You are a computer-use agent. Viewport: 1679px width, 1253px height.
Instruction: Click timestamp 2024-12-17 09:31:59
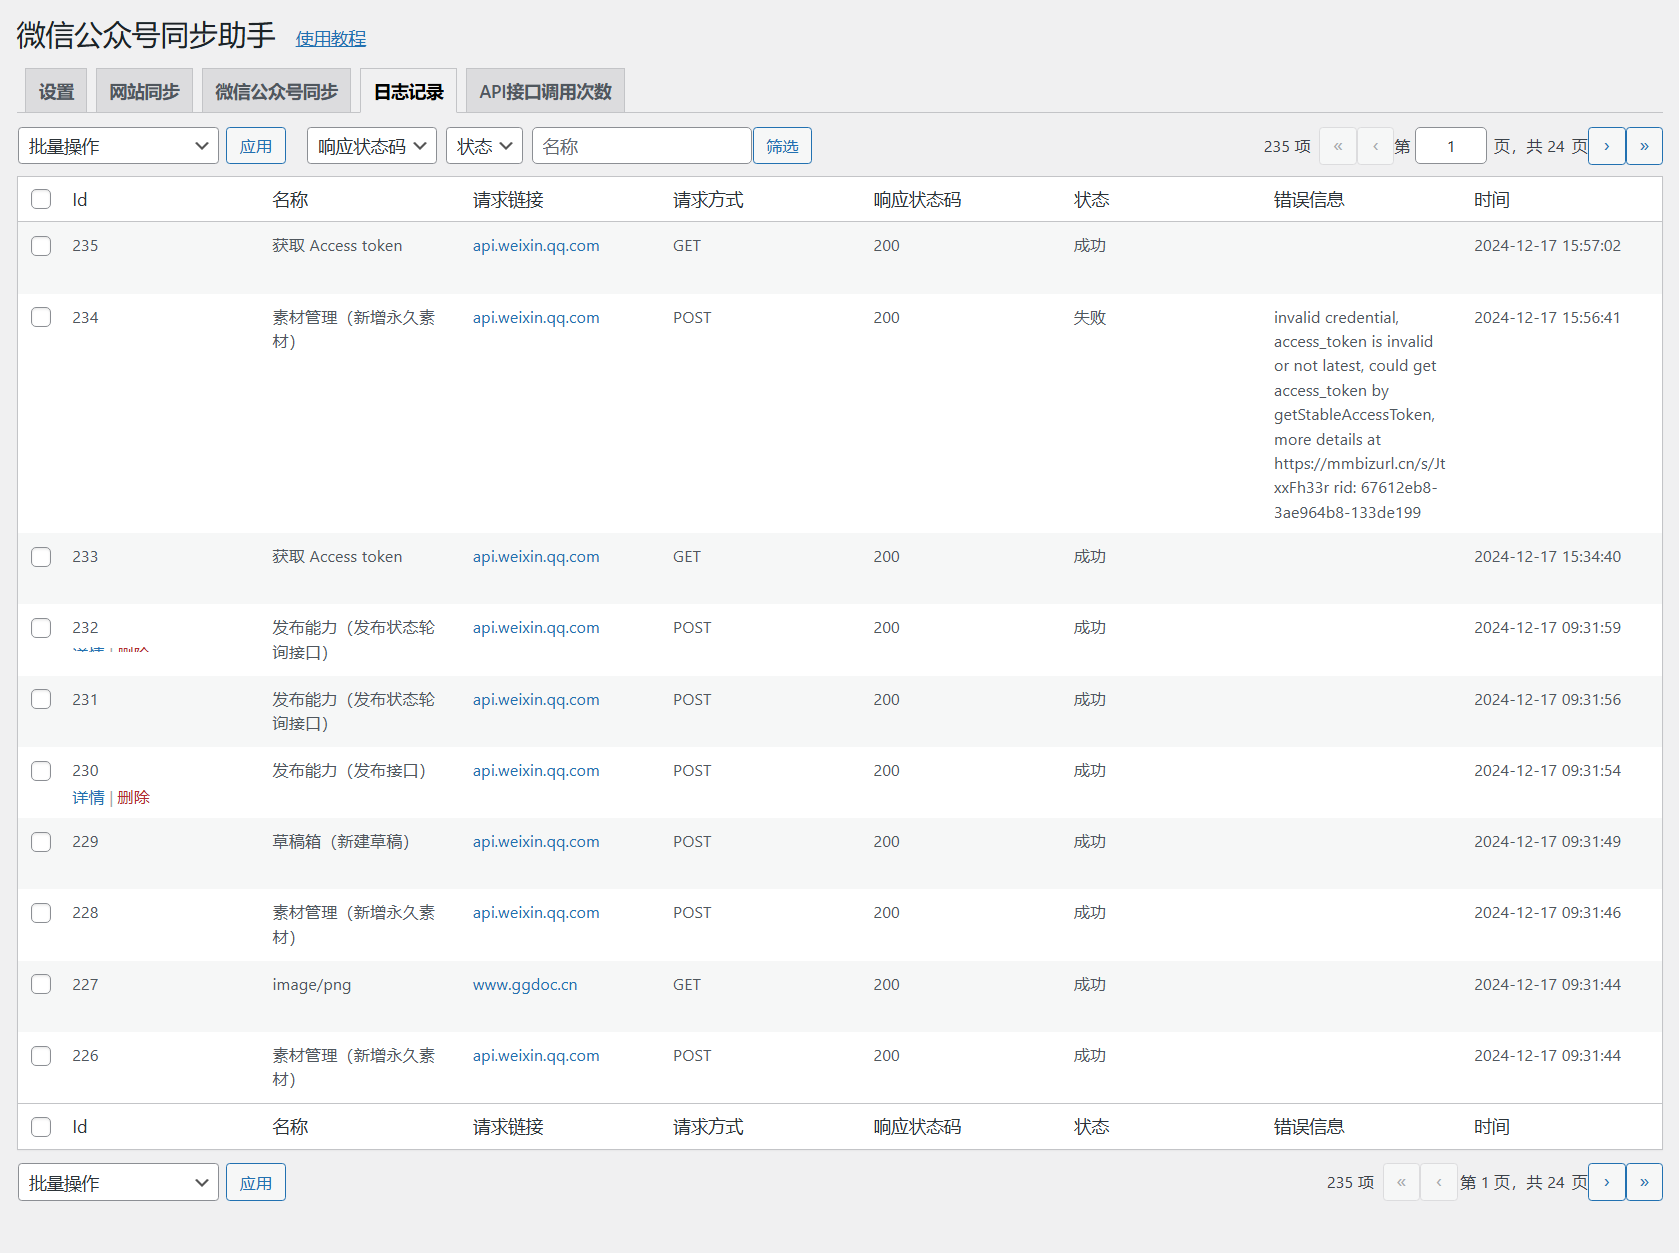coord(1547,628)
